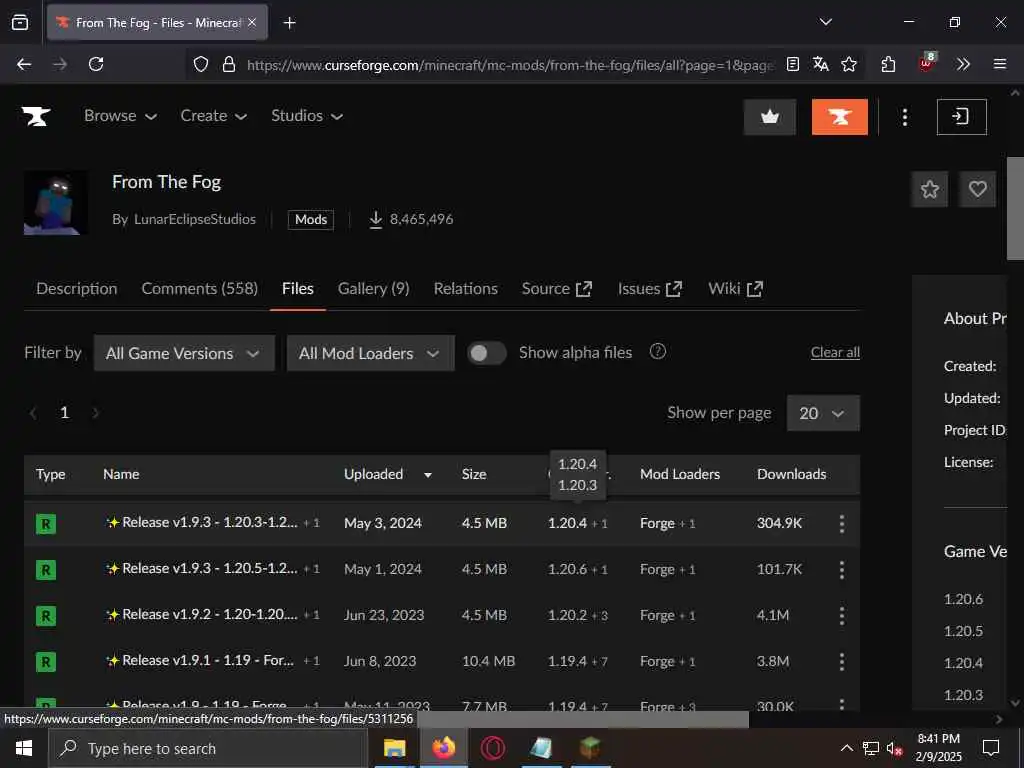Open LunarEclipseStudios author page

(x=195, y=219)
